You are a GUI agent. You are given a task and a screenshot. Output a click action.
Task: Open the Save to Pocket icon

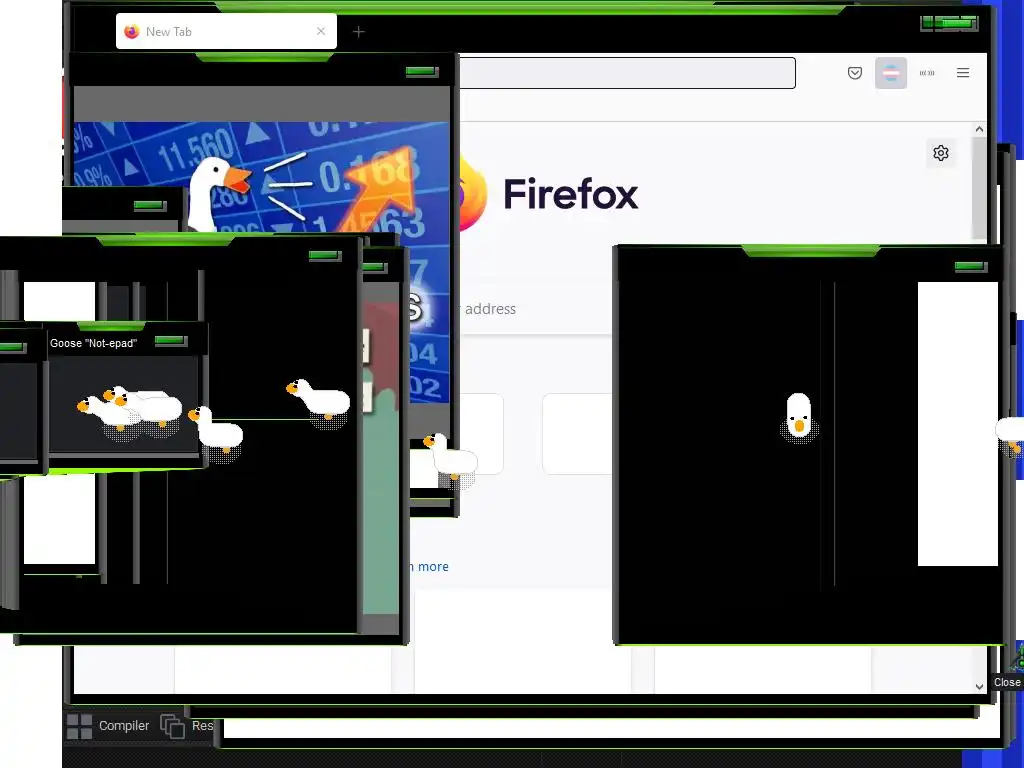point(855,73)
